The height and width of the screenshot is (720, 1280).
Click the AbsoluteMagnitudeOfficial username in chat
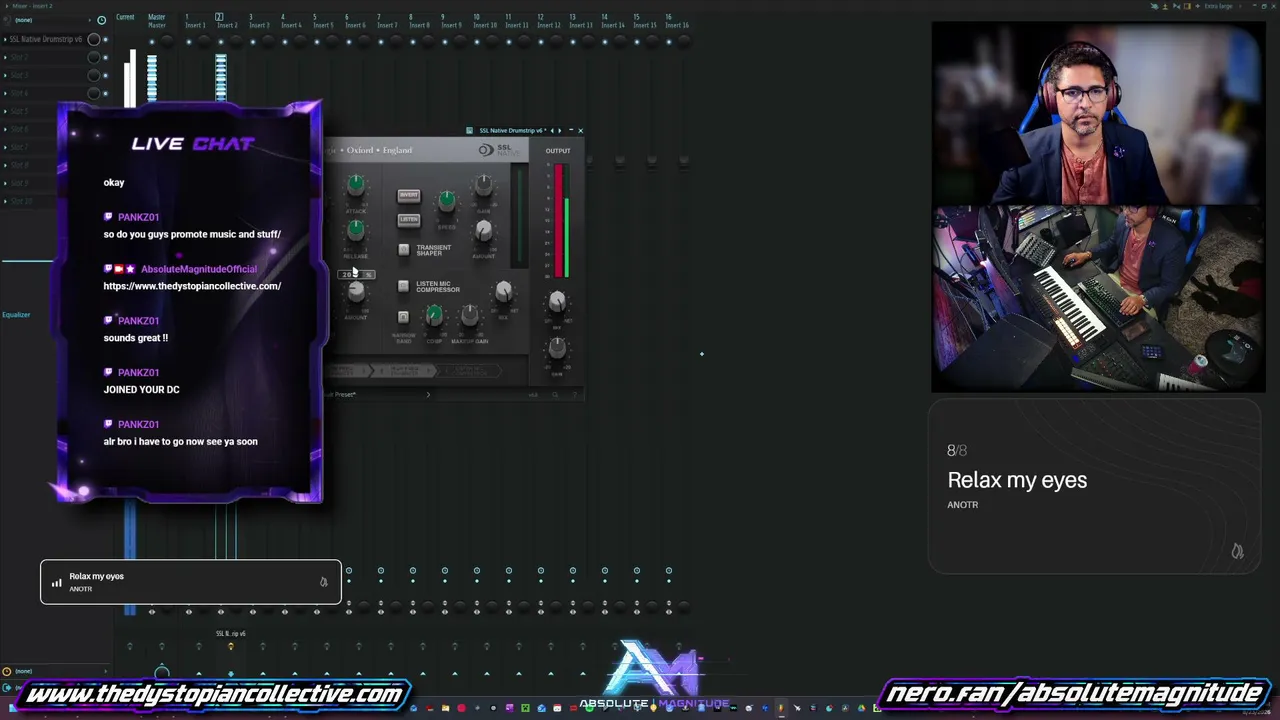[x=199, y=269]
